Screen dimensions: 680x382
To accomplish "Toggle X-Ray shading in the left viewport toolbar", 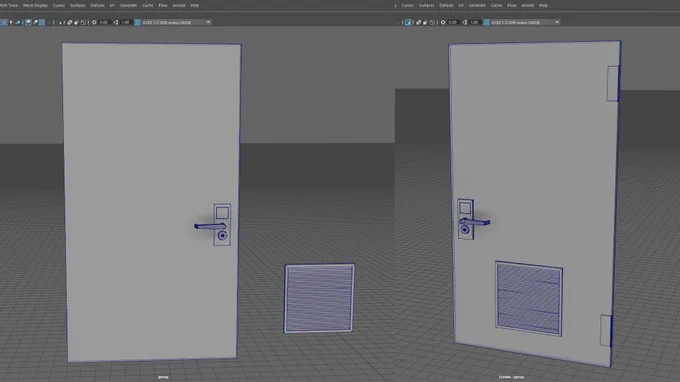I will pyautogui.click(x=69, y=22).
